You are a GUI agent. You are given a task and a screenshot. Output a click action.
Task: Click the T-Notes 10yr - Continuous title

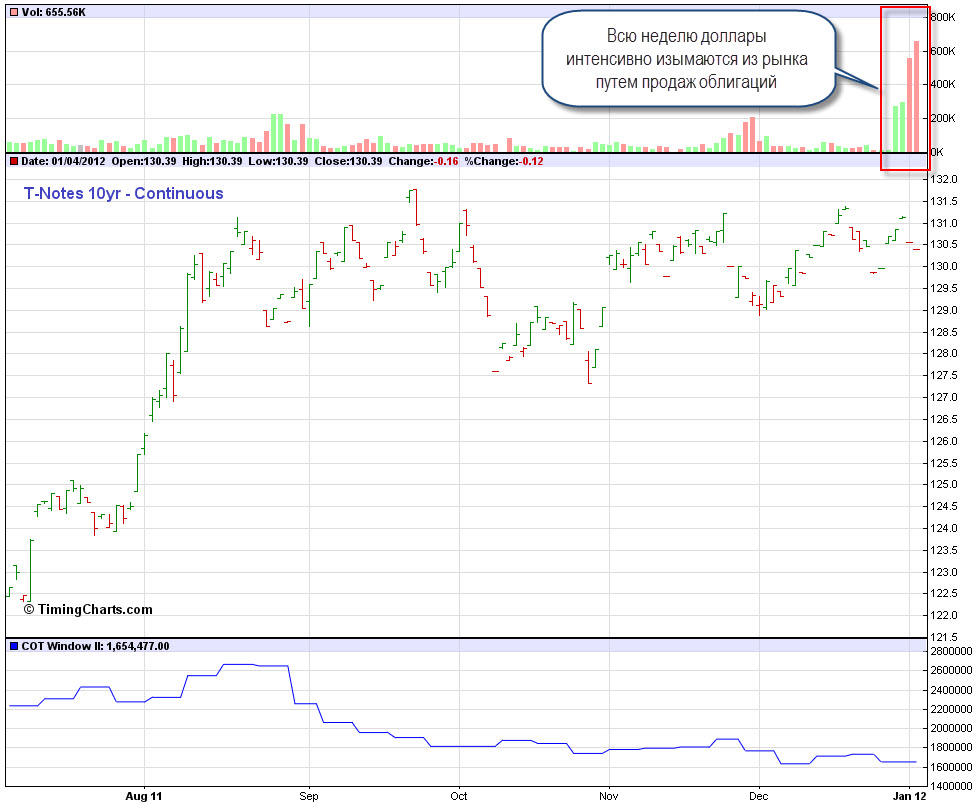(x=123, y=193)
